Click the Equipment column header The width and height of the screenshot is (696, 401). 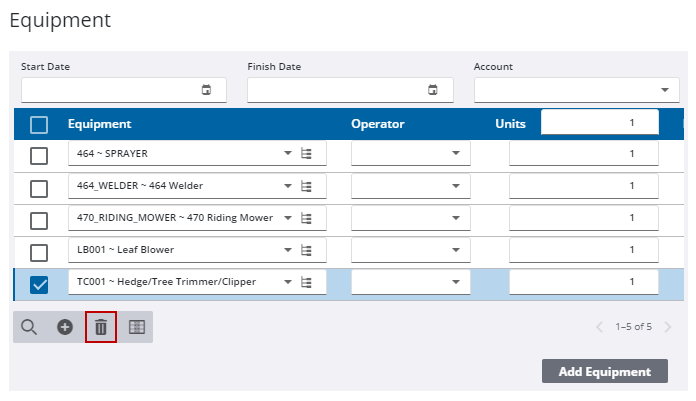[x=100, y=125]
